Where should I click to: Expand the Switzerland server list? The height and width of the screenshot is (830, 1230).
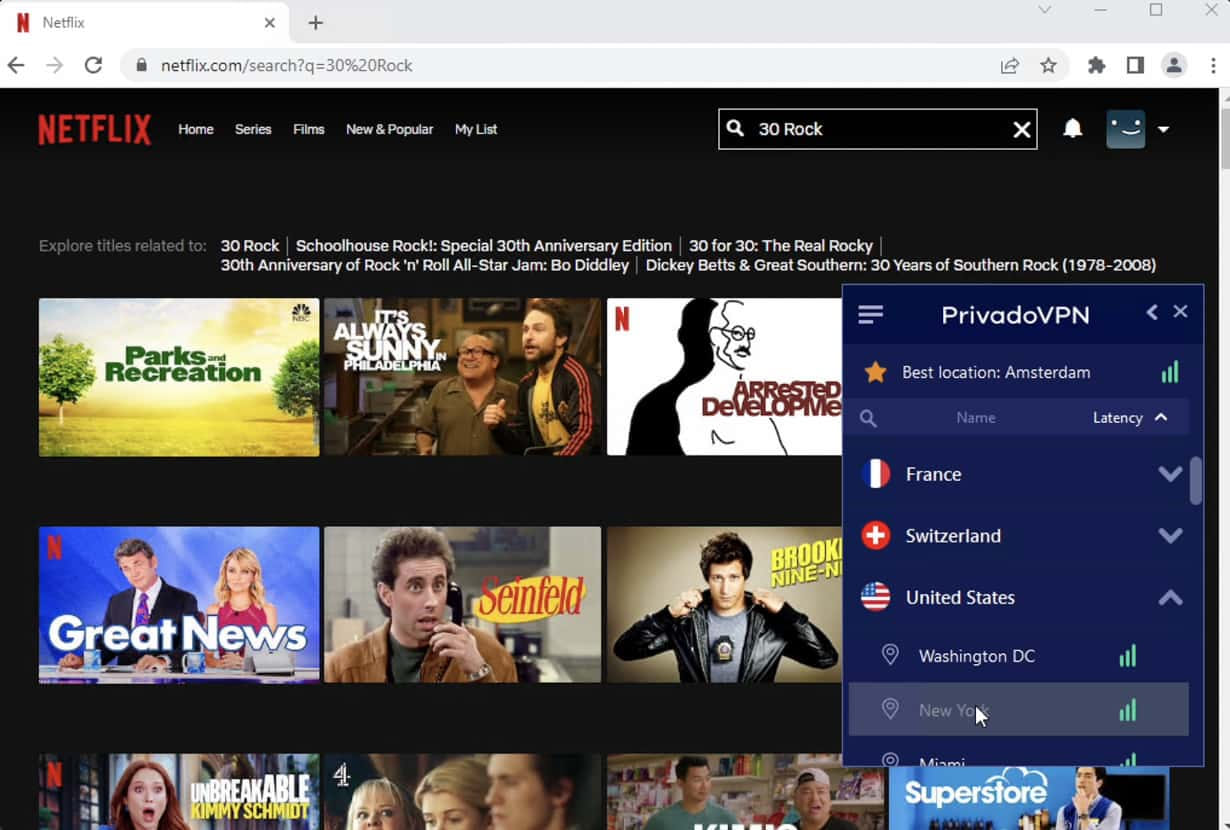click(x=1169, y=536)
